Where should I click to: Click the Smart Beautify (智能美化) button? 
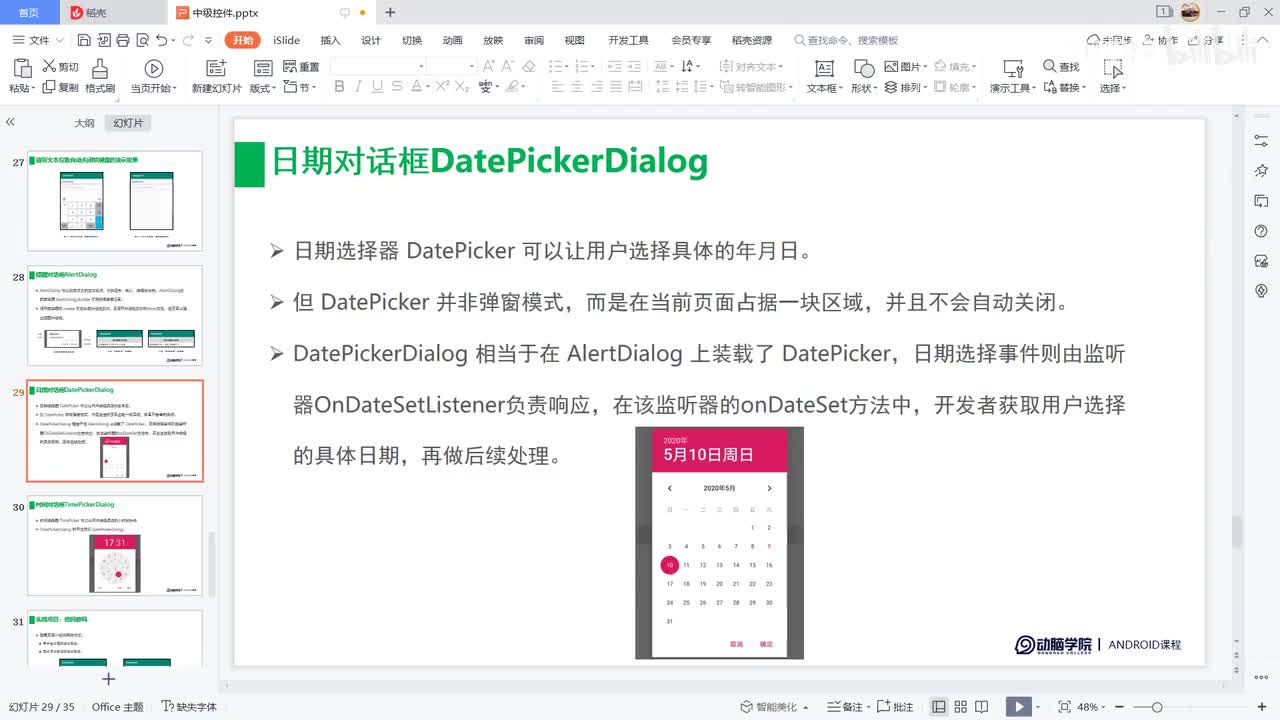pos(776,707)
